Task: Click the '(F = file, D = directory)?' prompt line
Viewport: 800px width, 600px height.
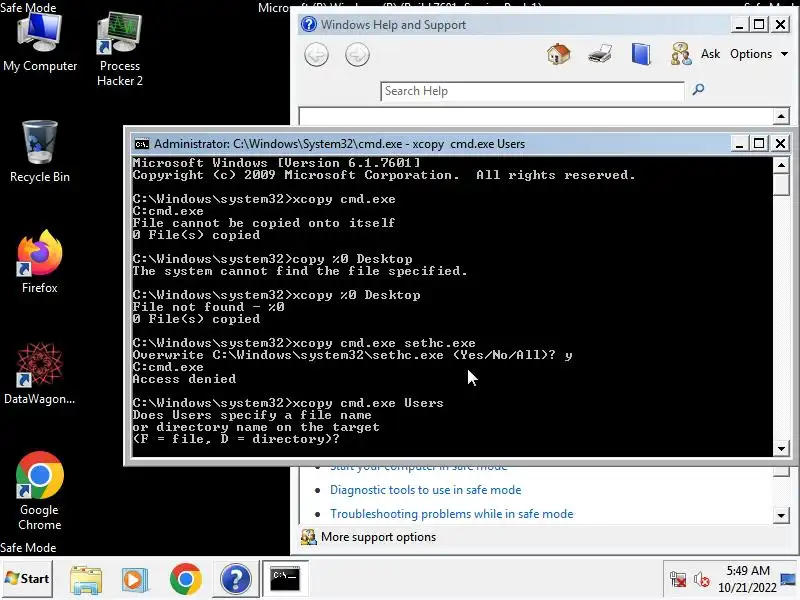Action: 236,439
